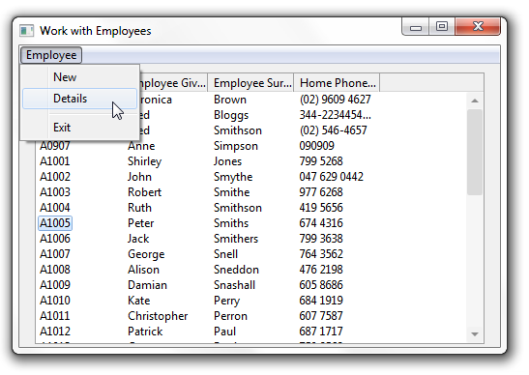Screen dimensions: 529x375
Task: Sort by Employee Surname column header
Action: click(251, 83)
